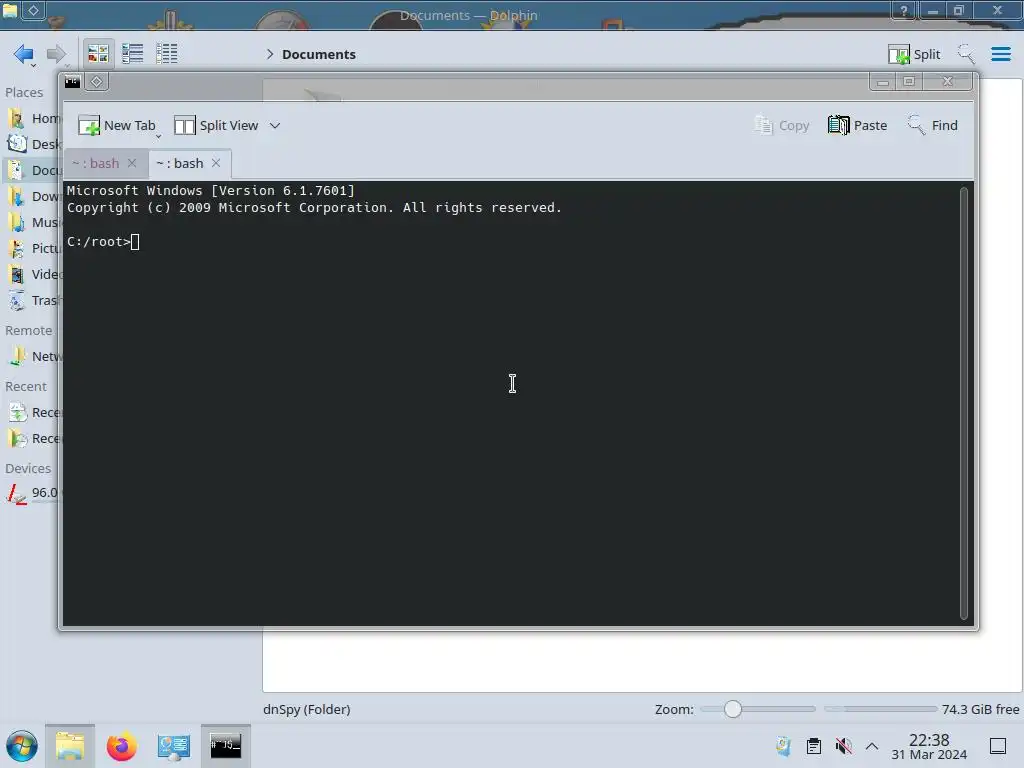Viewport: 1024px width, 768px height.
Task: Click Find in Konsole toolbar
Action: pyautogui.click(x=932, y=125)
